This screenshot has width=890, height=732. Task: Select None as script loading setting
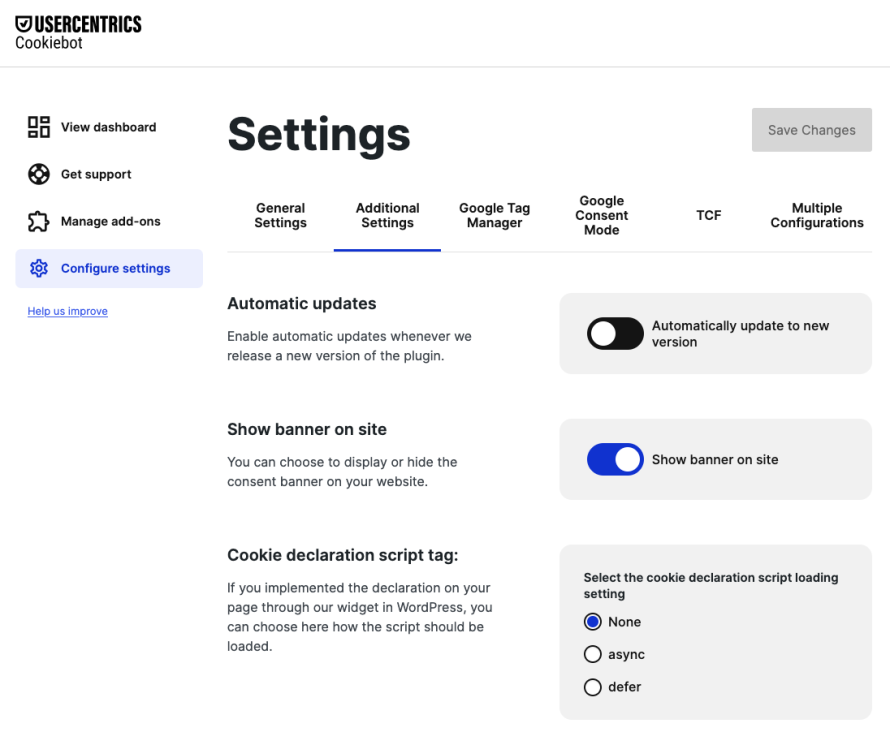pos(594,621)
